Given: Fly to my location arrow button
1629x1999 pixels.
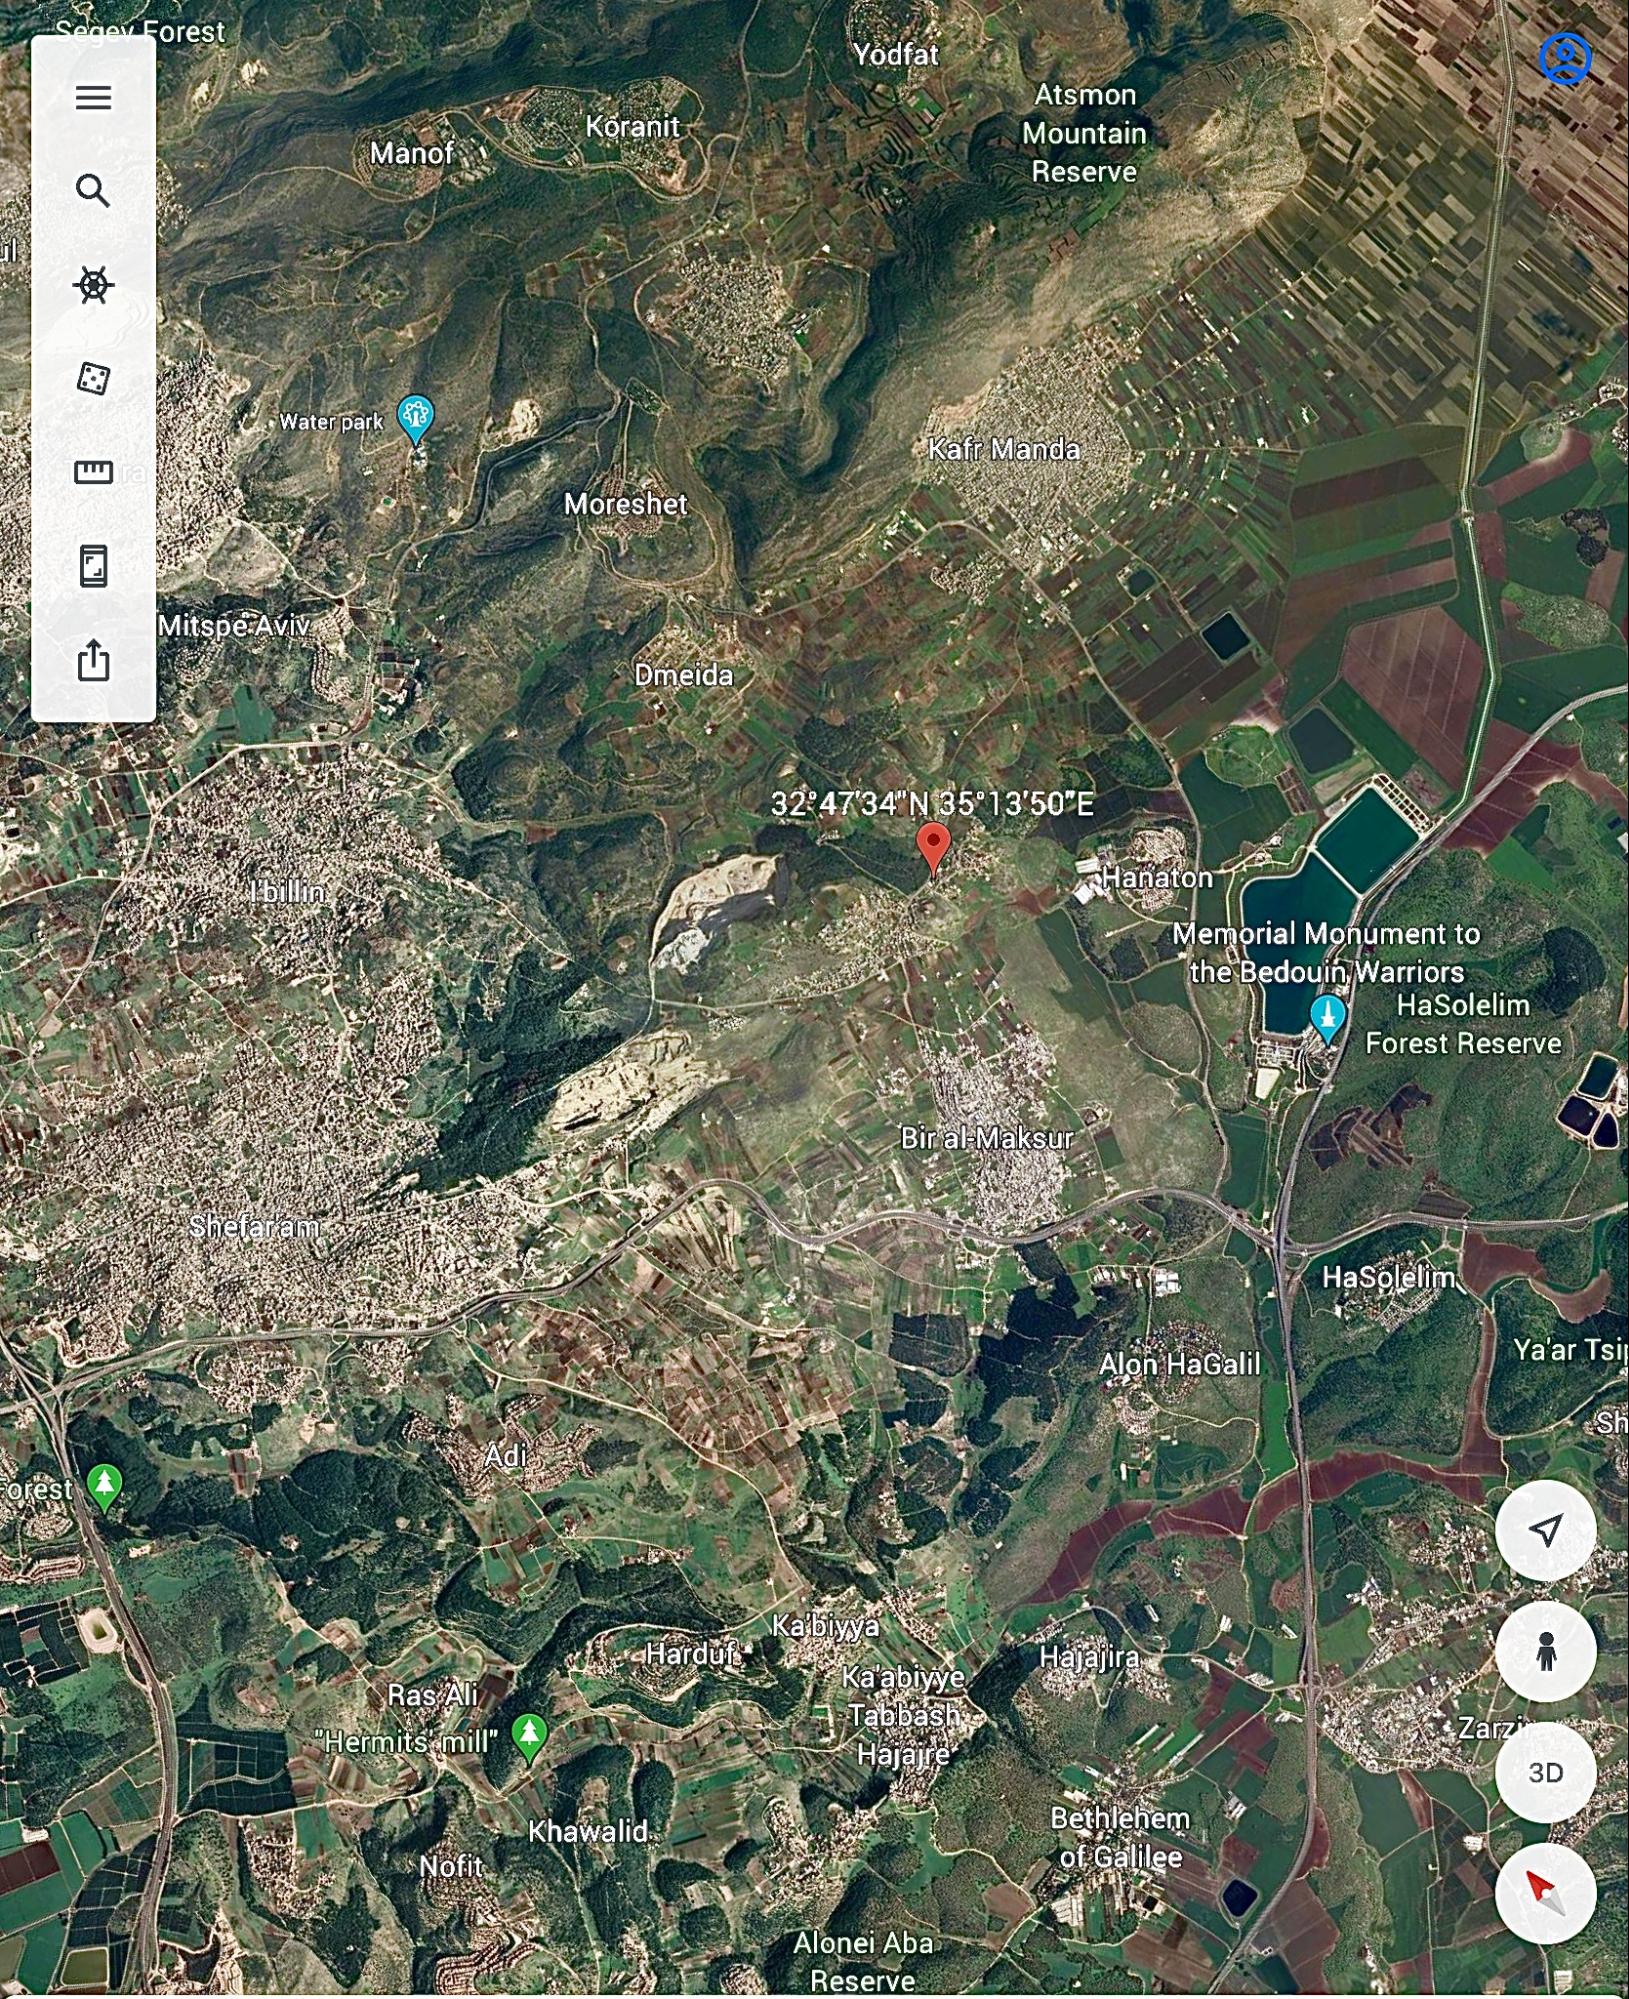Looking at the screenshot, I should 1545,1529.
